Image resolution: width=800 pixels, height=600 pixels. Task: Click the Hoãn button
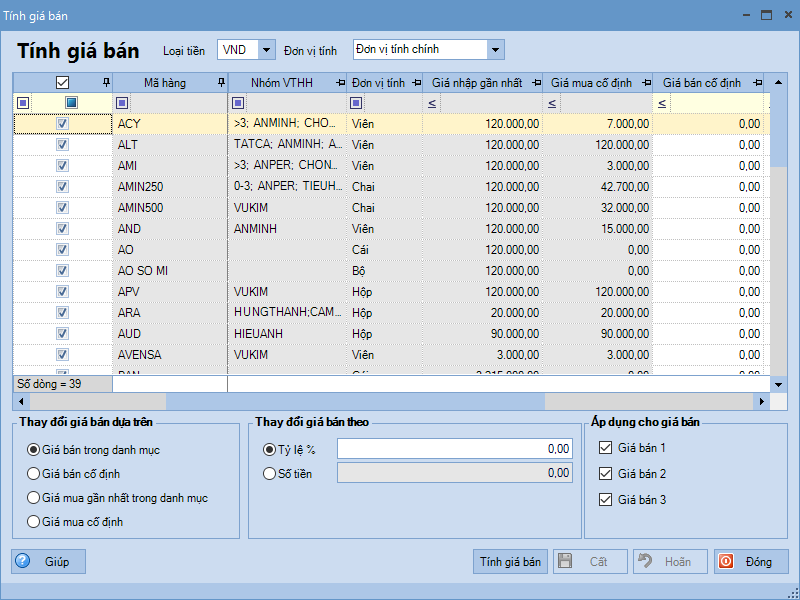tap(670, 562)
